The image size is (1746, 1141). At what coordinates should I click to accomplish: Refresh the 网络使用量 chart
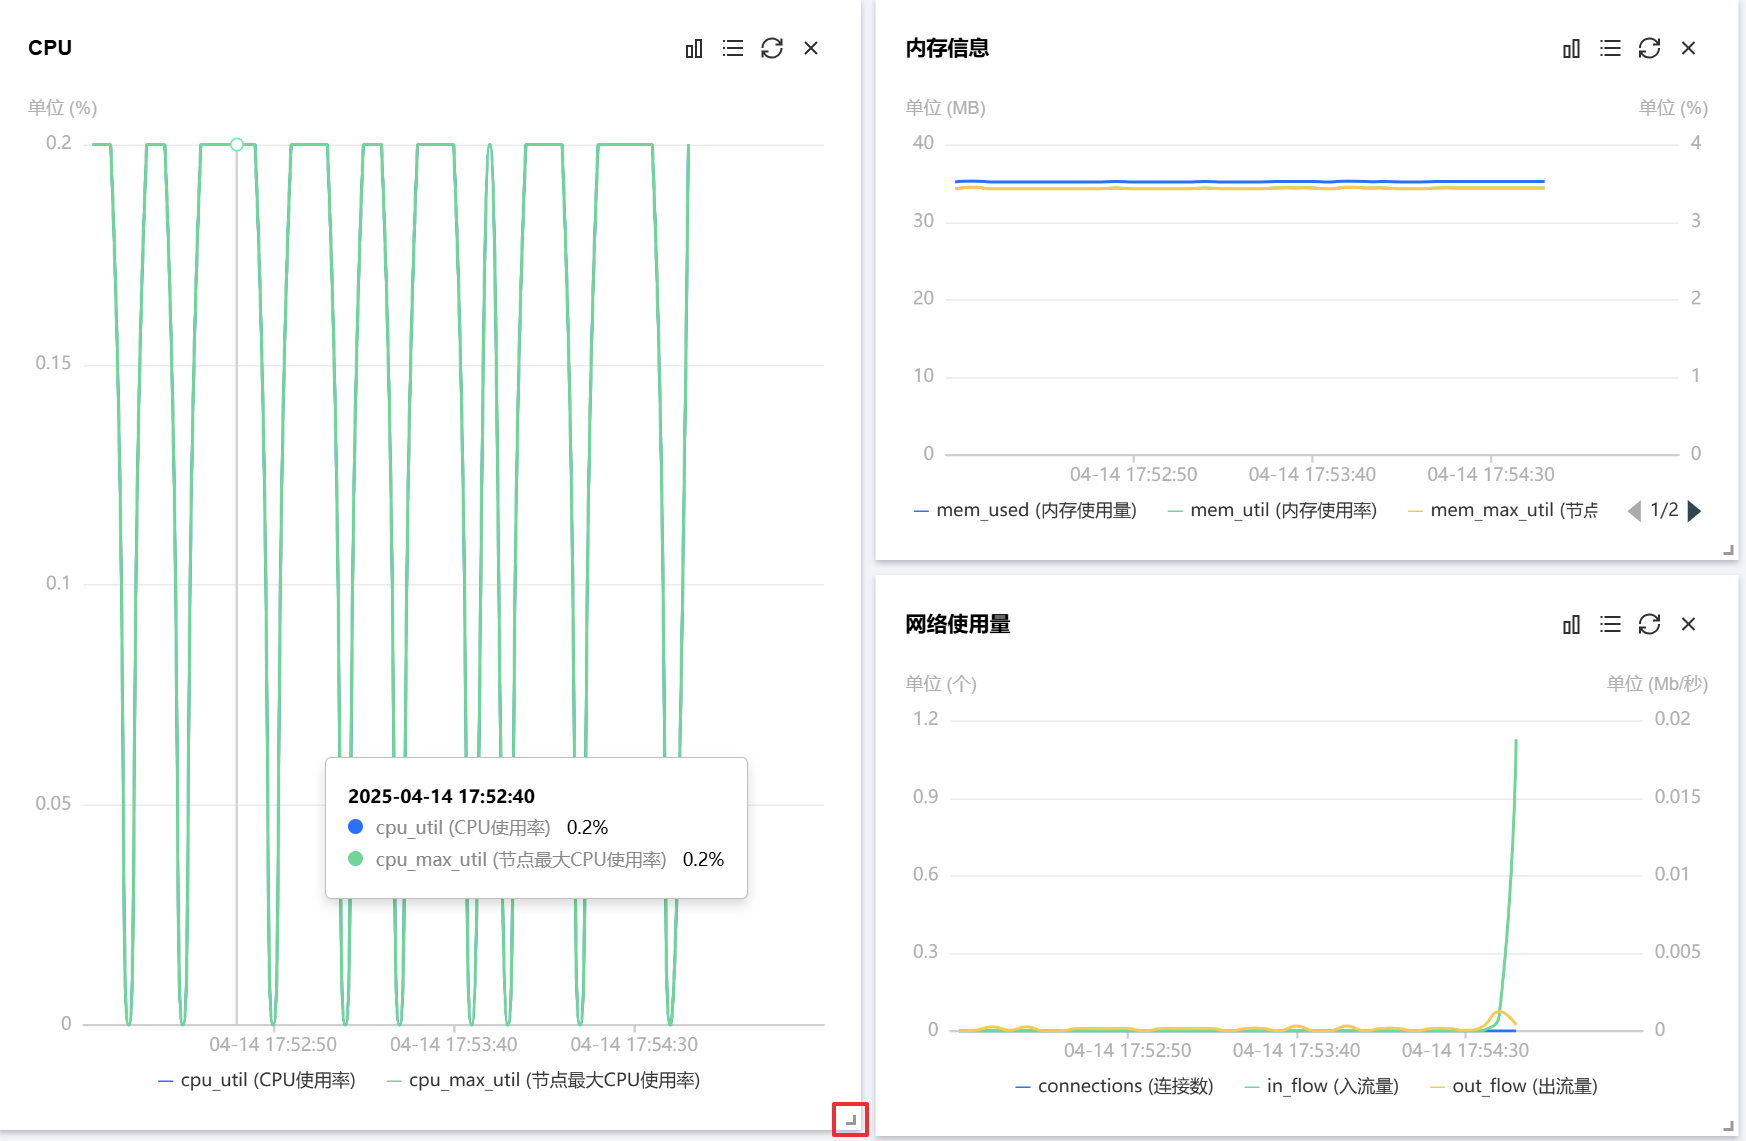[1649, 624]
